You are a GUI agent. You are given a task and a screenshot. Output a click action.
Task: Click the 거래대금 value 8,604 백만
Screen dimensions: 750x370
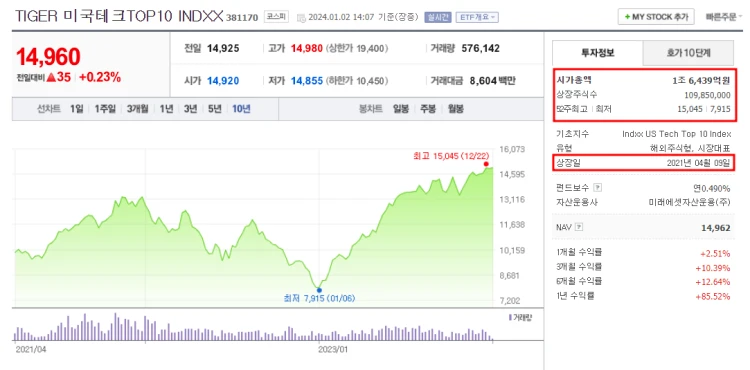(x=492, y=81)
